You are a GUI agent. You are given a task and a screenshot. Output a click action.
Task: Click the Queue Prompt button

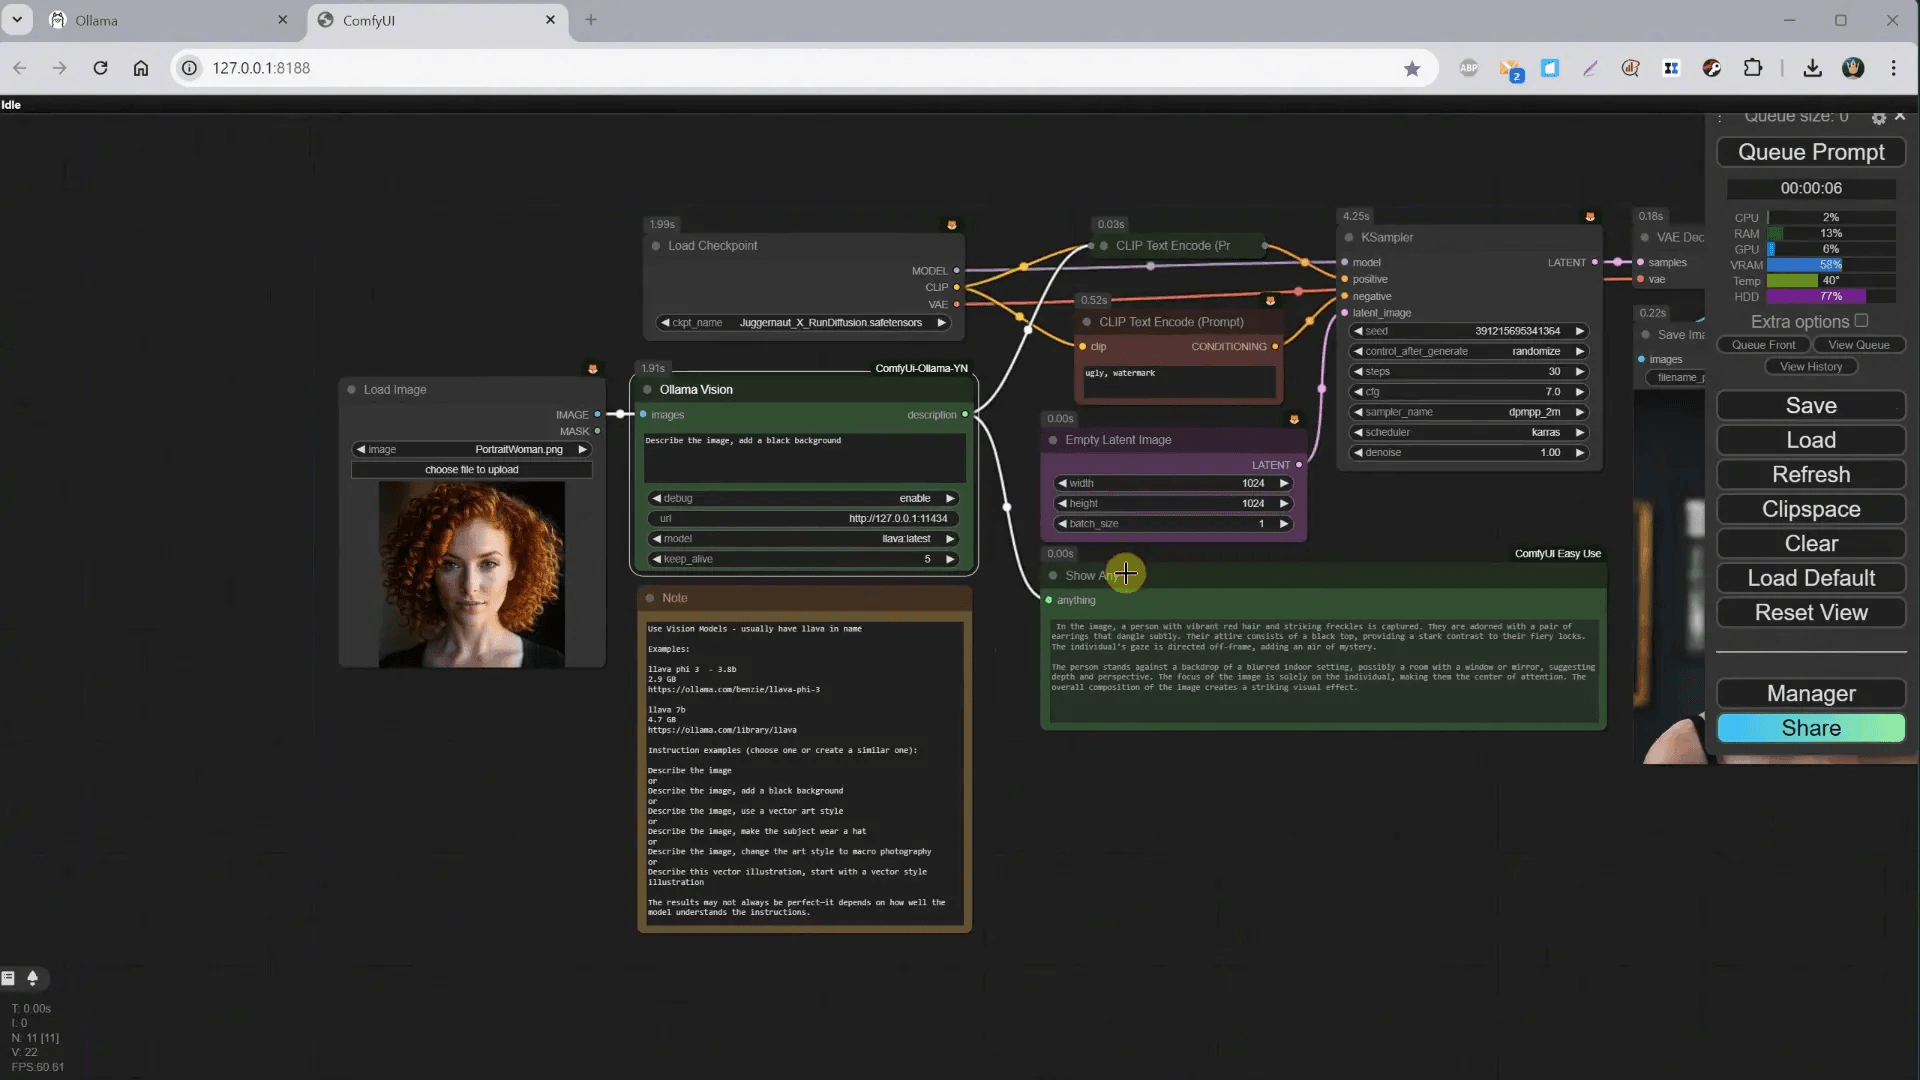coord(1811,152)
